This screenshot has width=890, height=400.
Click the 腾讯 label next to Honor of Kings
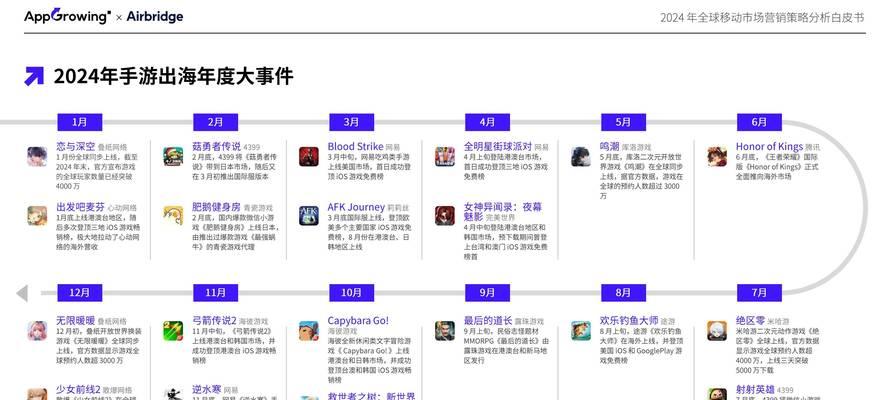pos(813,148)
